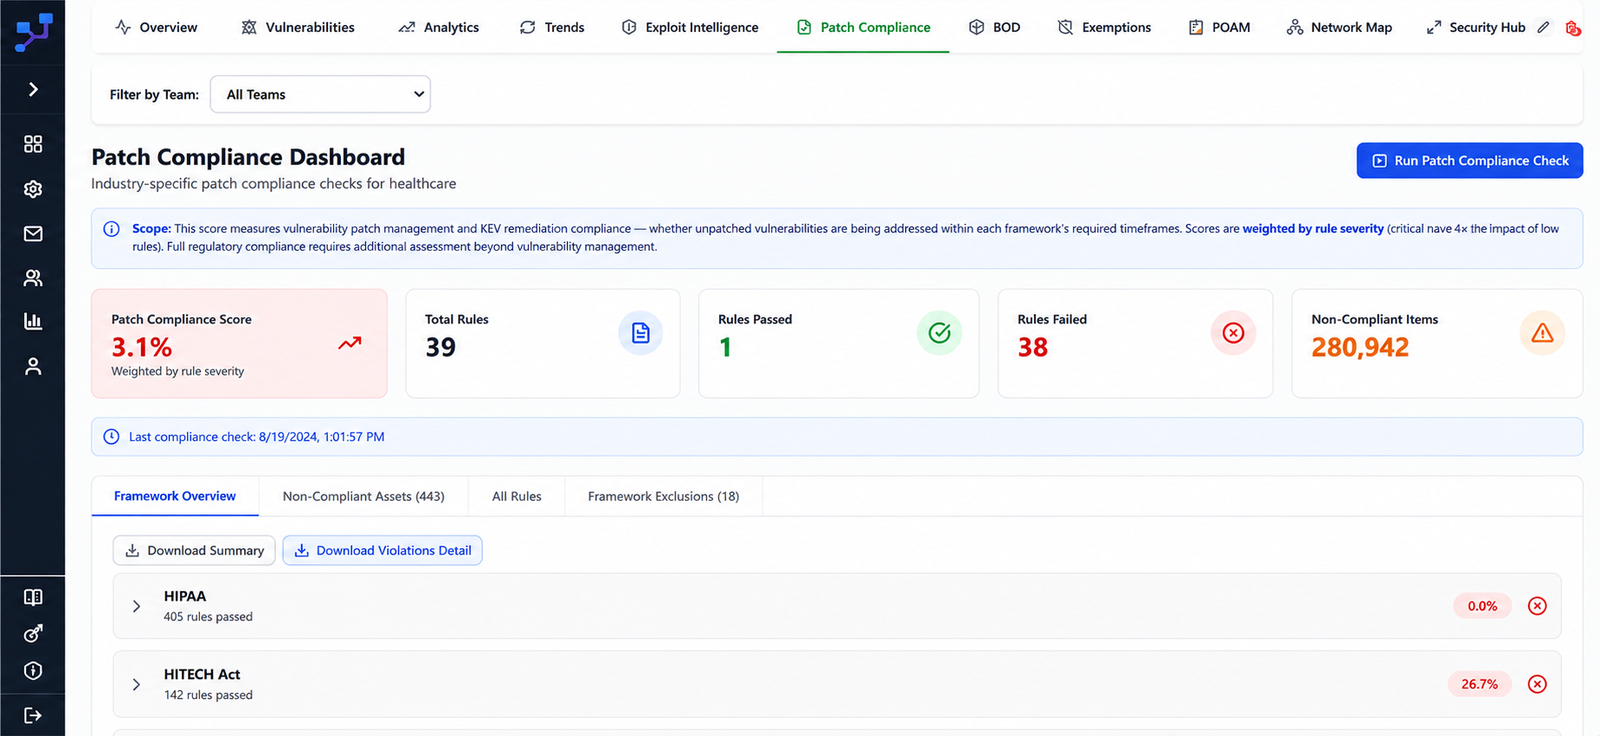Click the 0.0% badge on the HIPAA row
The height and width of the screenshot is (736, 1600).
[x=1482, y=606]
